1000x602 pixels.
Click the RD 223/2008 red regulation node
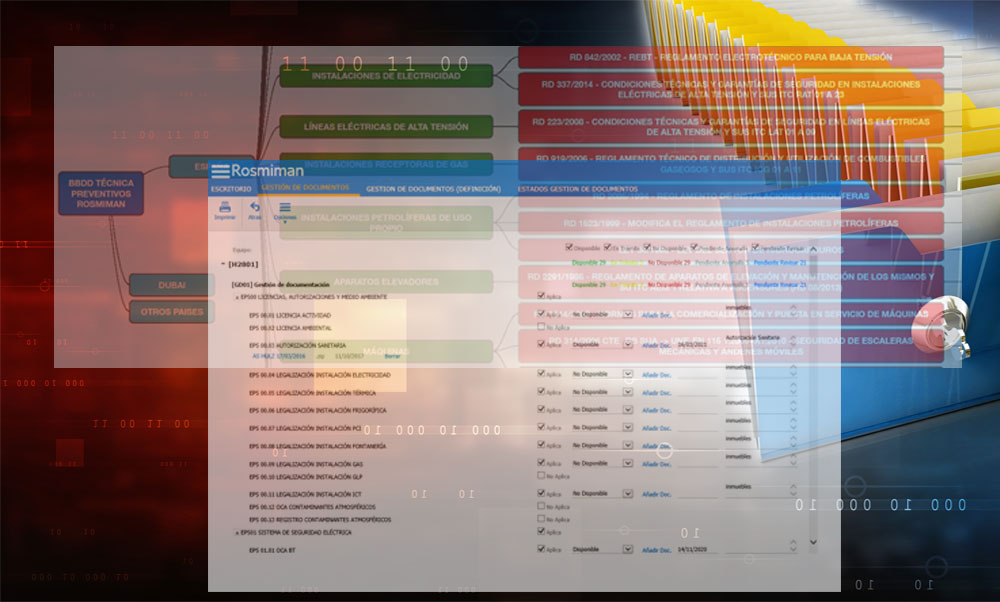731,126
